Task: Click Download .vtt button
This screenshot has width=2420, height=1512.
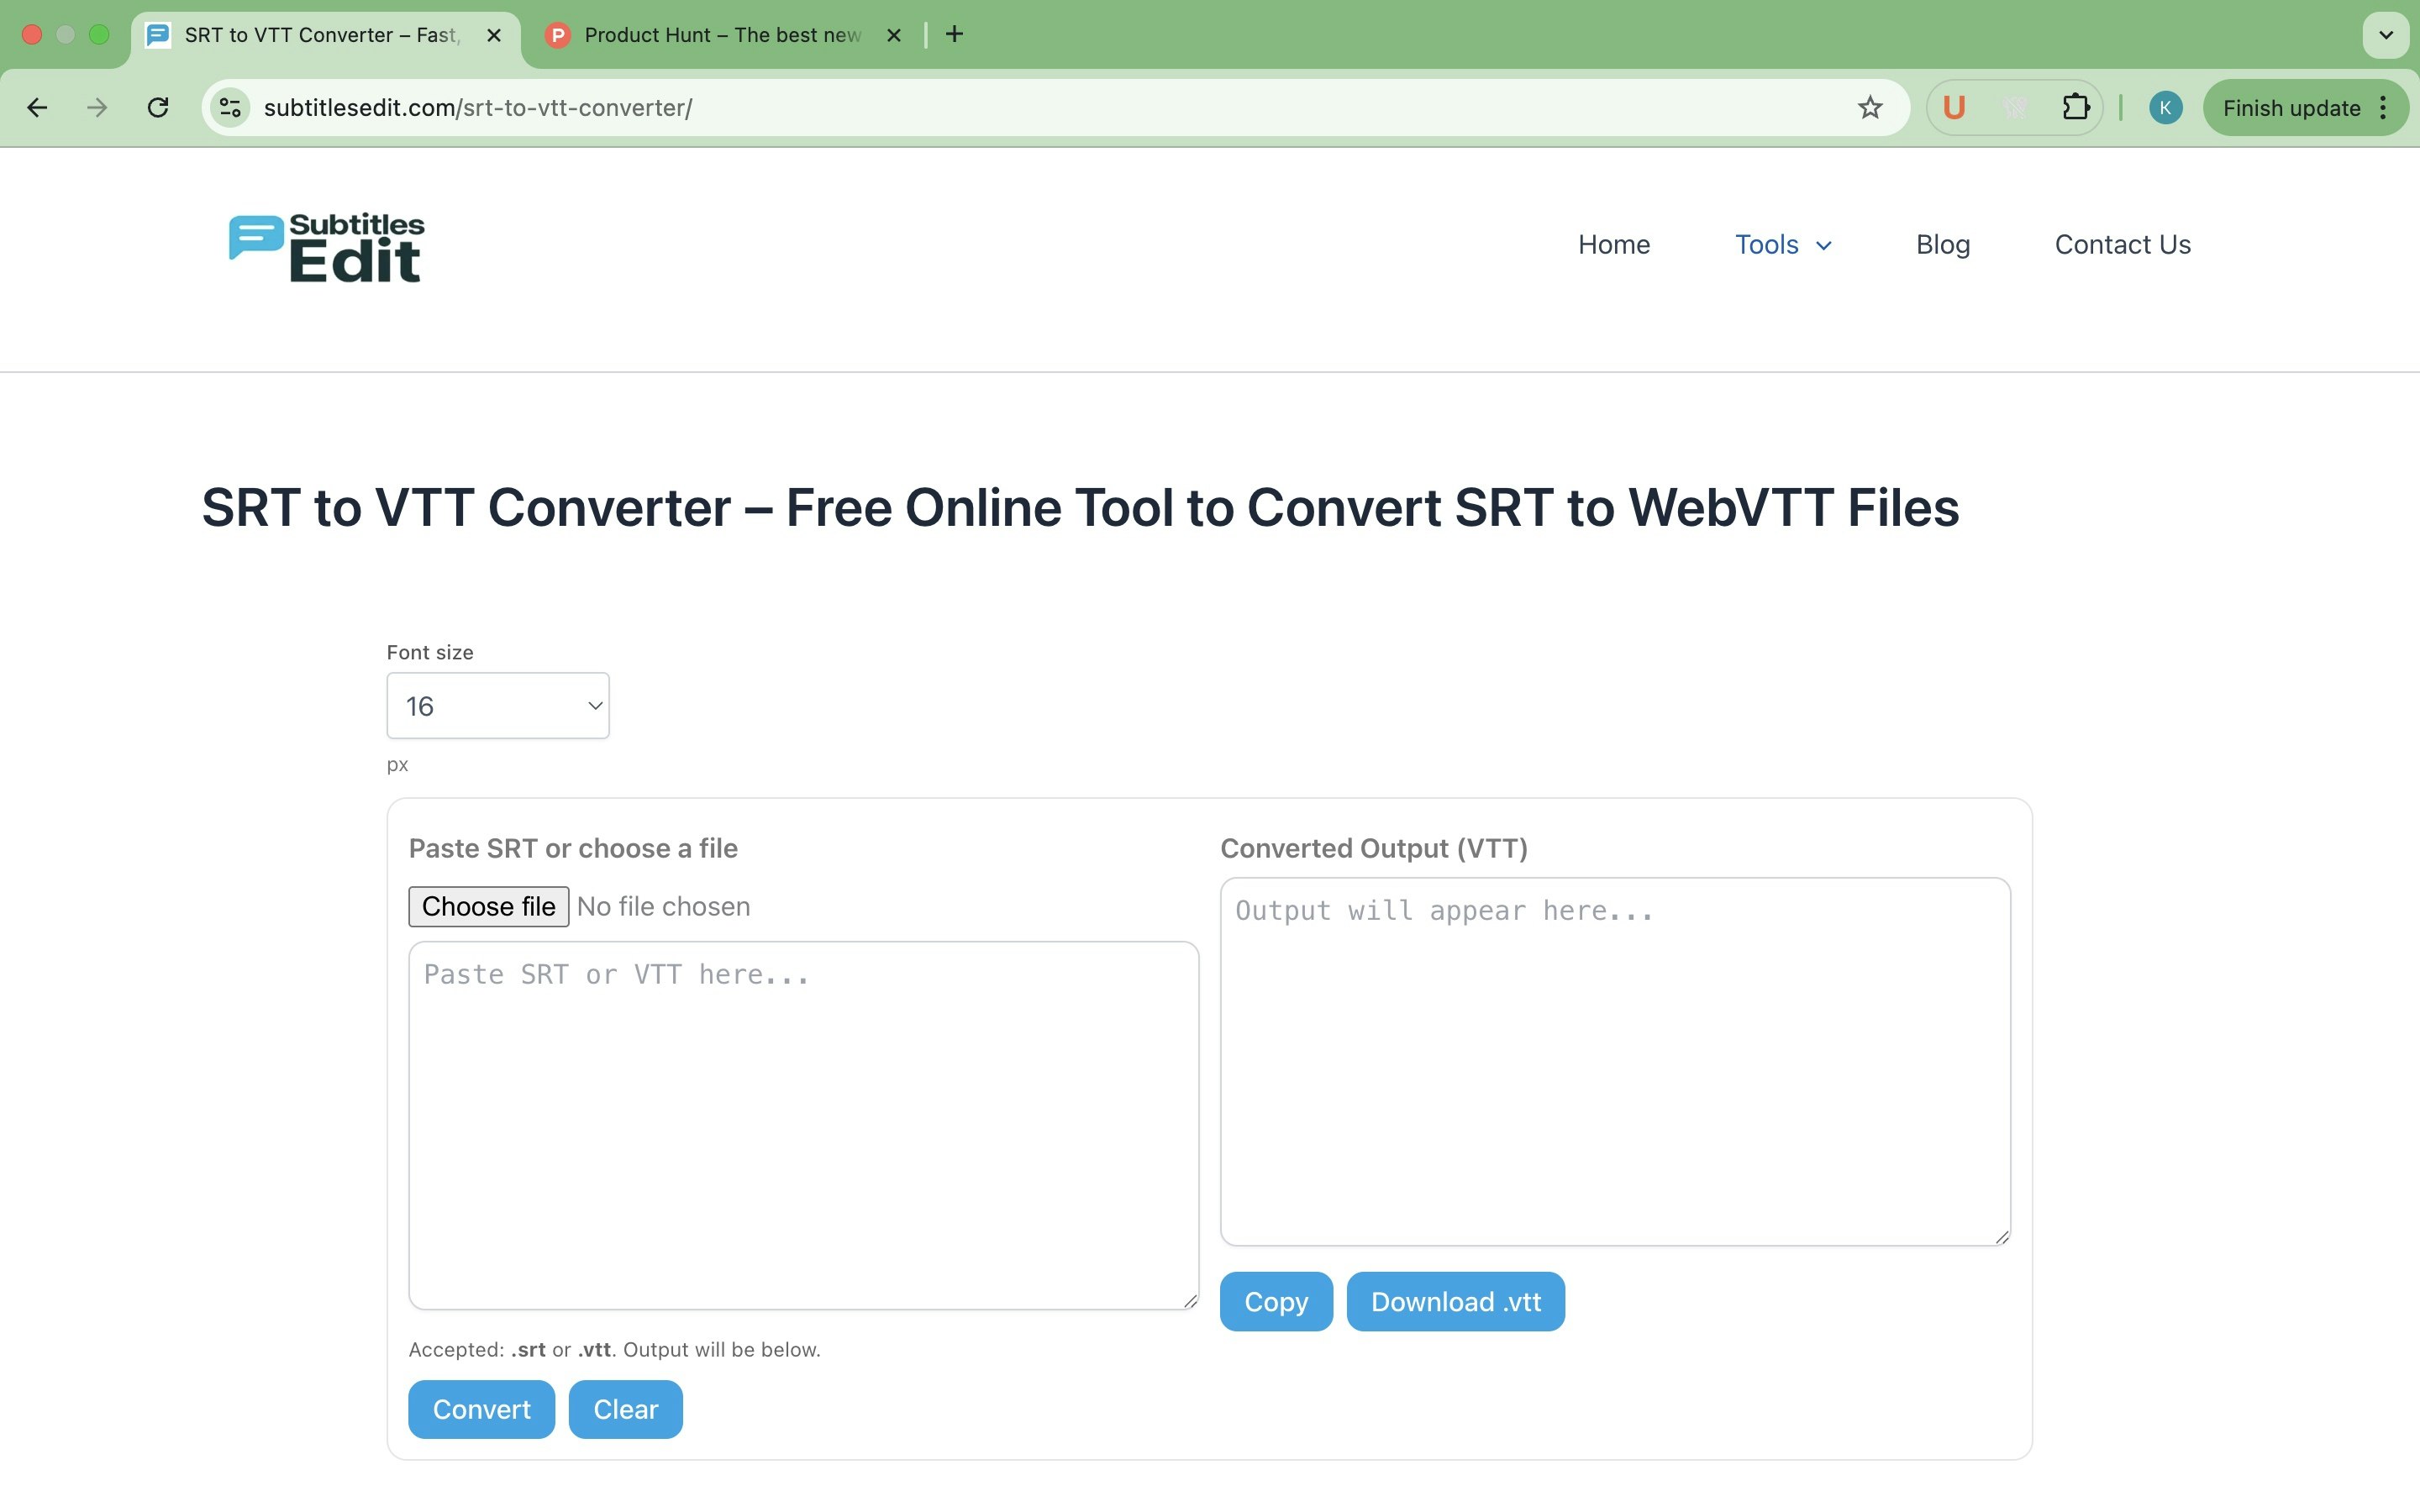Action: 1455,1302
